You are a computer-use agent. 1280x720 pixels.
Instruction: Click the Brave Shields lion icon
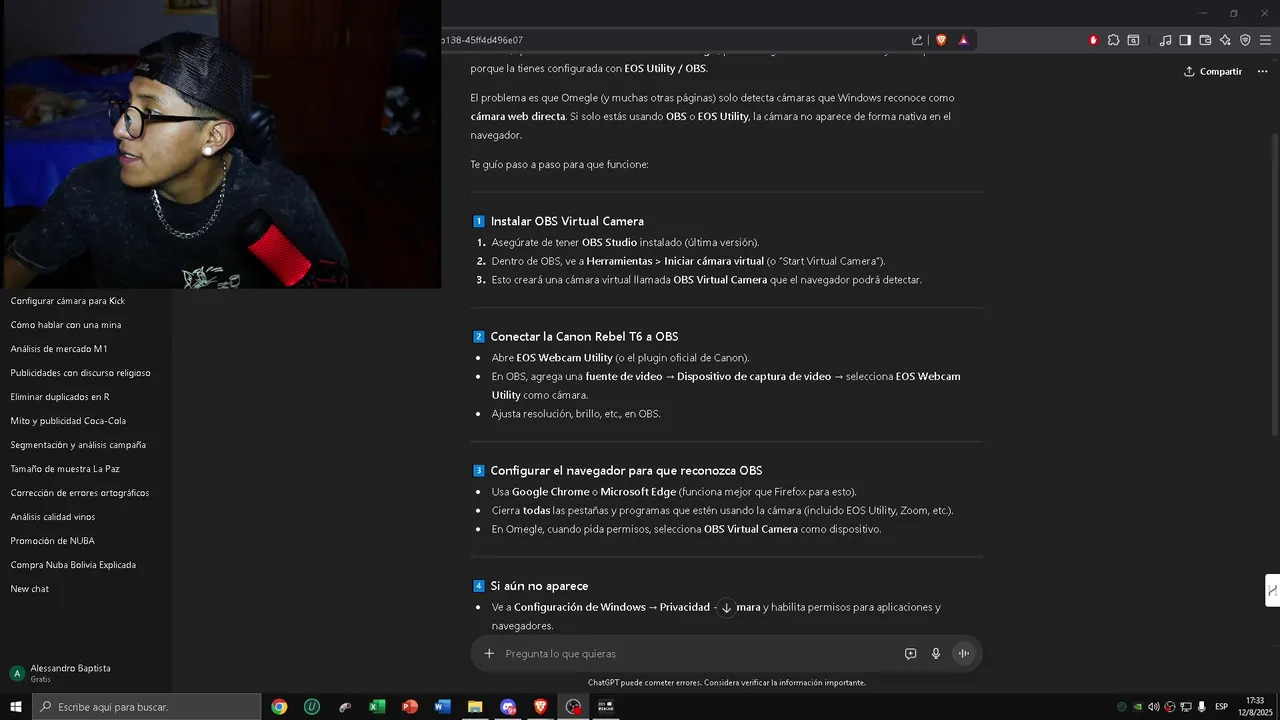[941, 40]
